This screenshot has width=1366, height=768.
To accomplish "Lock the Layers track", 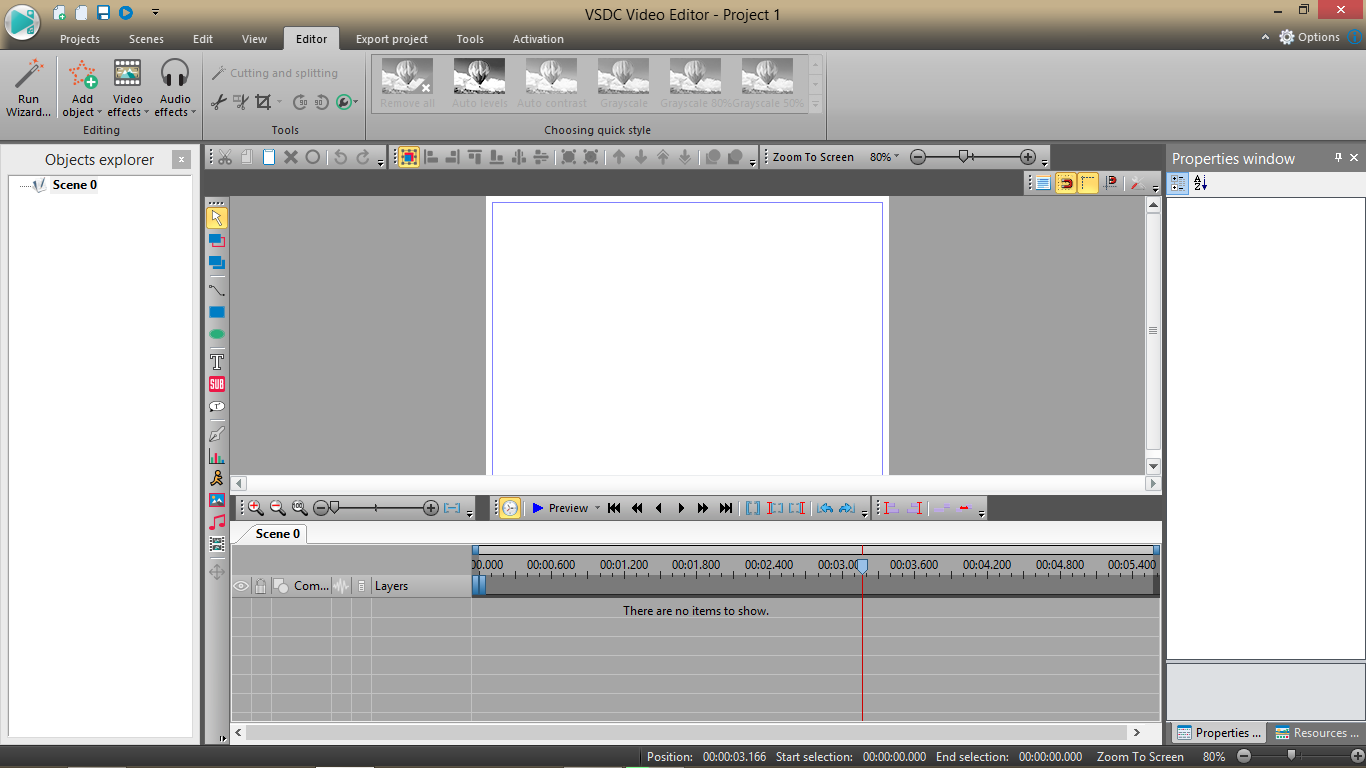I will pos(260,586).
